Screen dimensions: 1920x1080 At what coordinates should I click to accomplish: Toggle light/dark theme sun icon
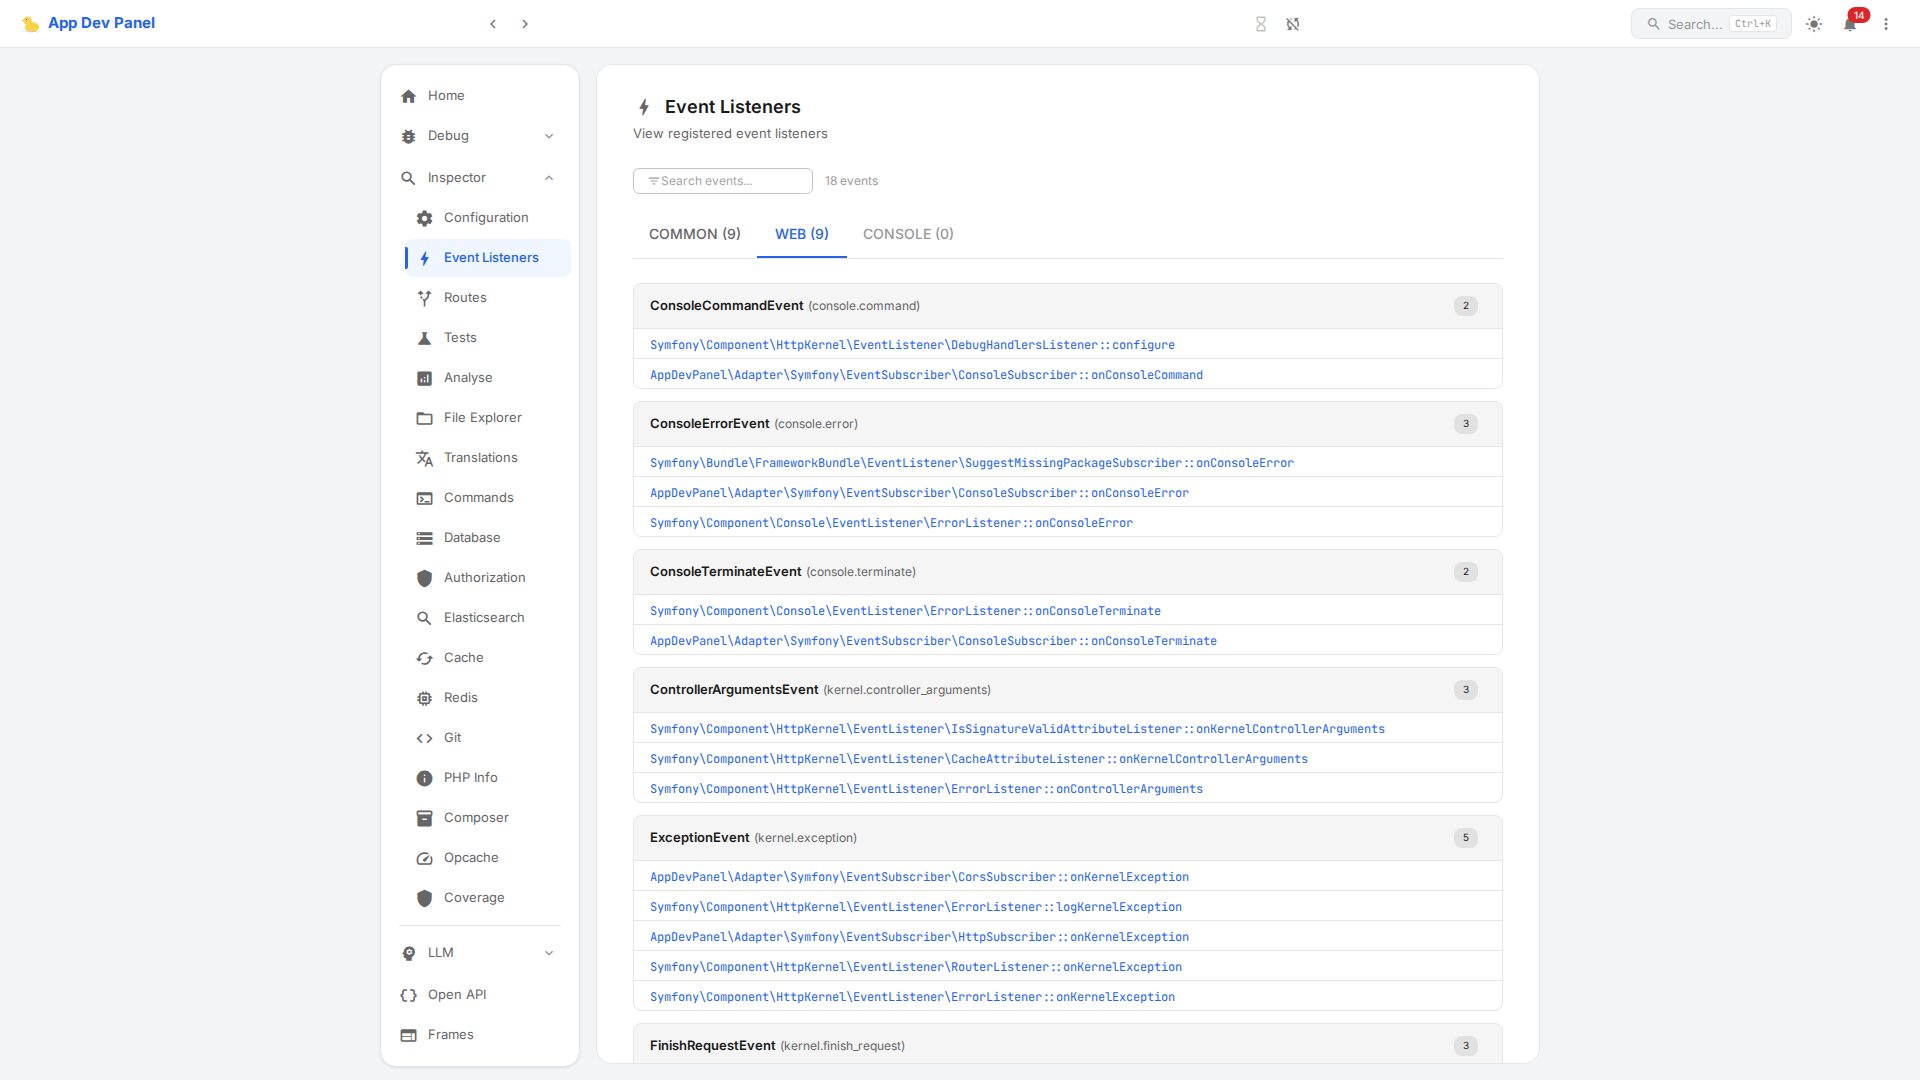[1814, 24]
